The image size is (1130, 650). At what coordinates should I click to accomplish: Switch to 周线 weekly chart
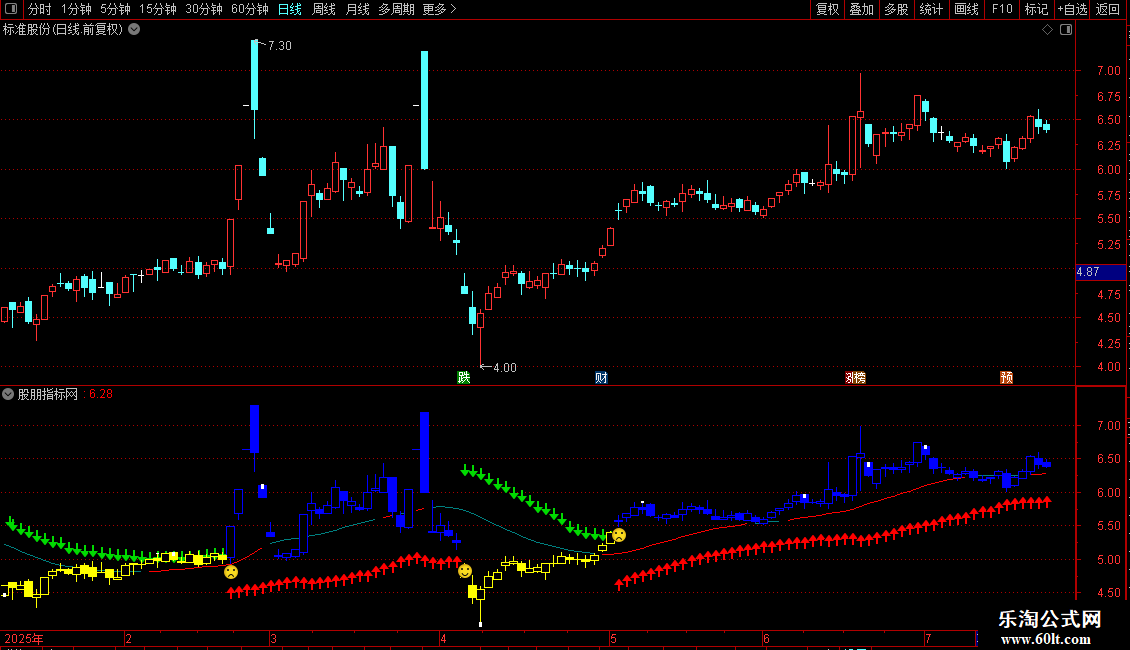[324, 9]
